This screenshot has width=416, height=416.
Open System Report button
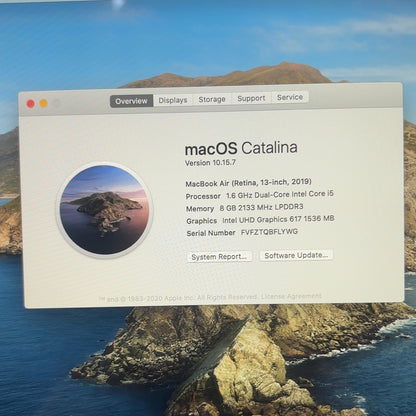[x=219, y=256]
